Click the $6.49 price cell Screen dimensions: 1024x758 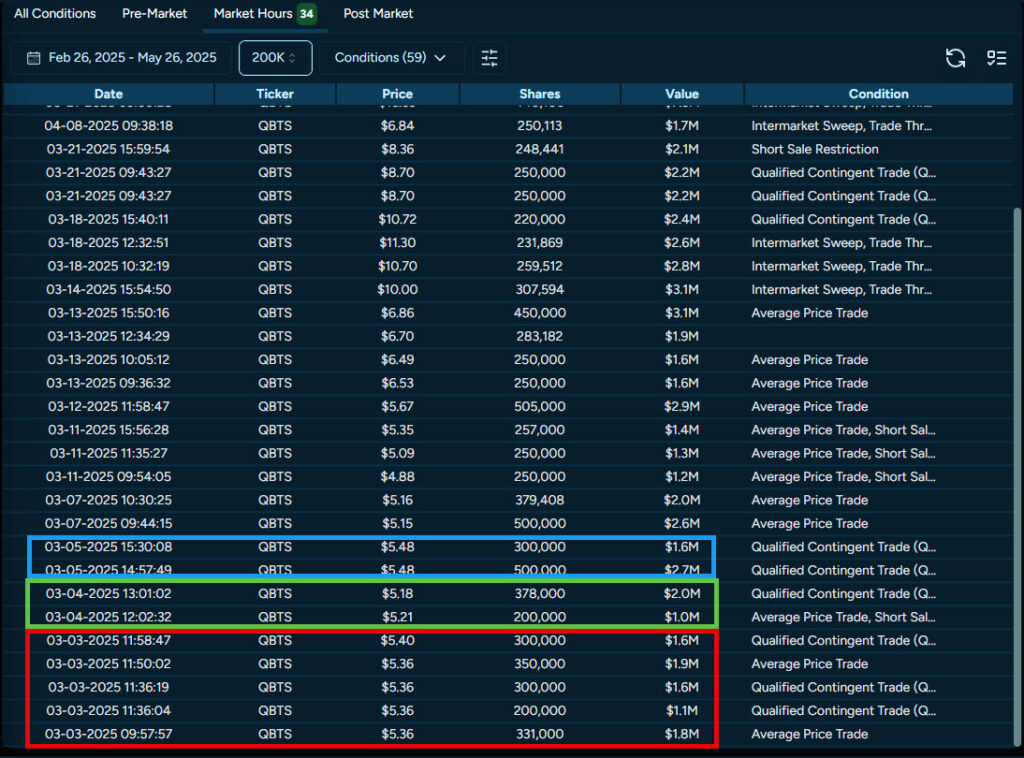[397, 360]
